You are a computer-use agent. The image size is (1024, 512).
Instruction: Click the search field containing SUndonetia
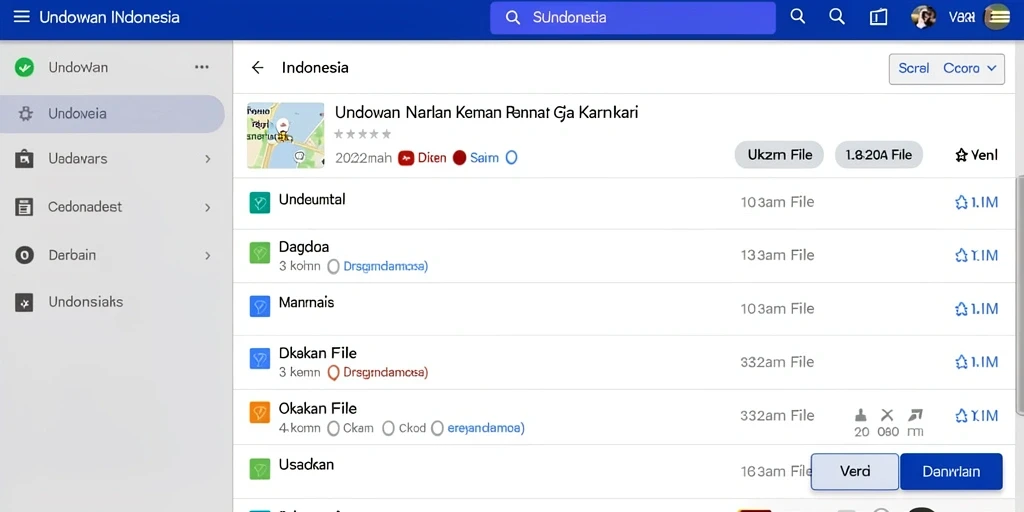[633, 18]
